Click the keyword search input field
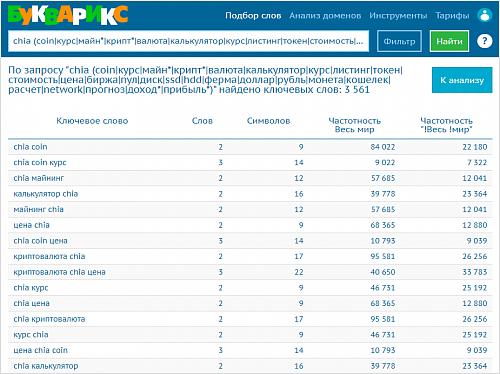This screenshot has height=374, width=500. pyautogui.click(x=188, y=41)
